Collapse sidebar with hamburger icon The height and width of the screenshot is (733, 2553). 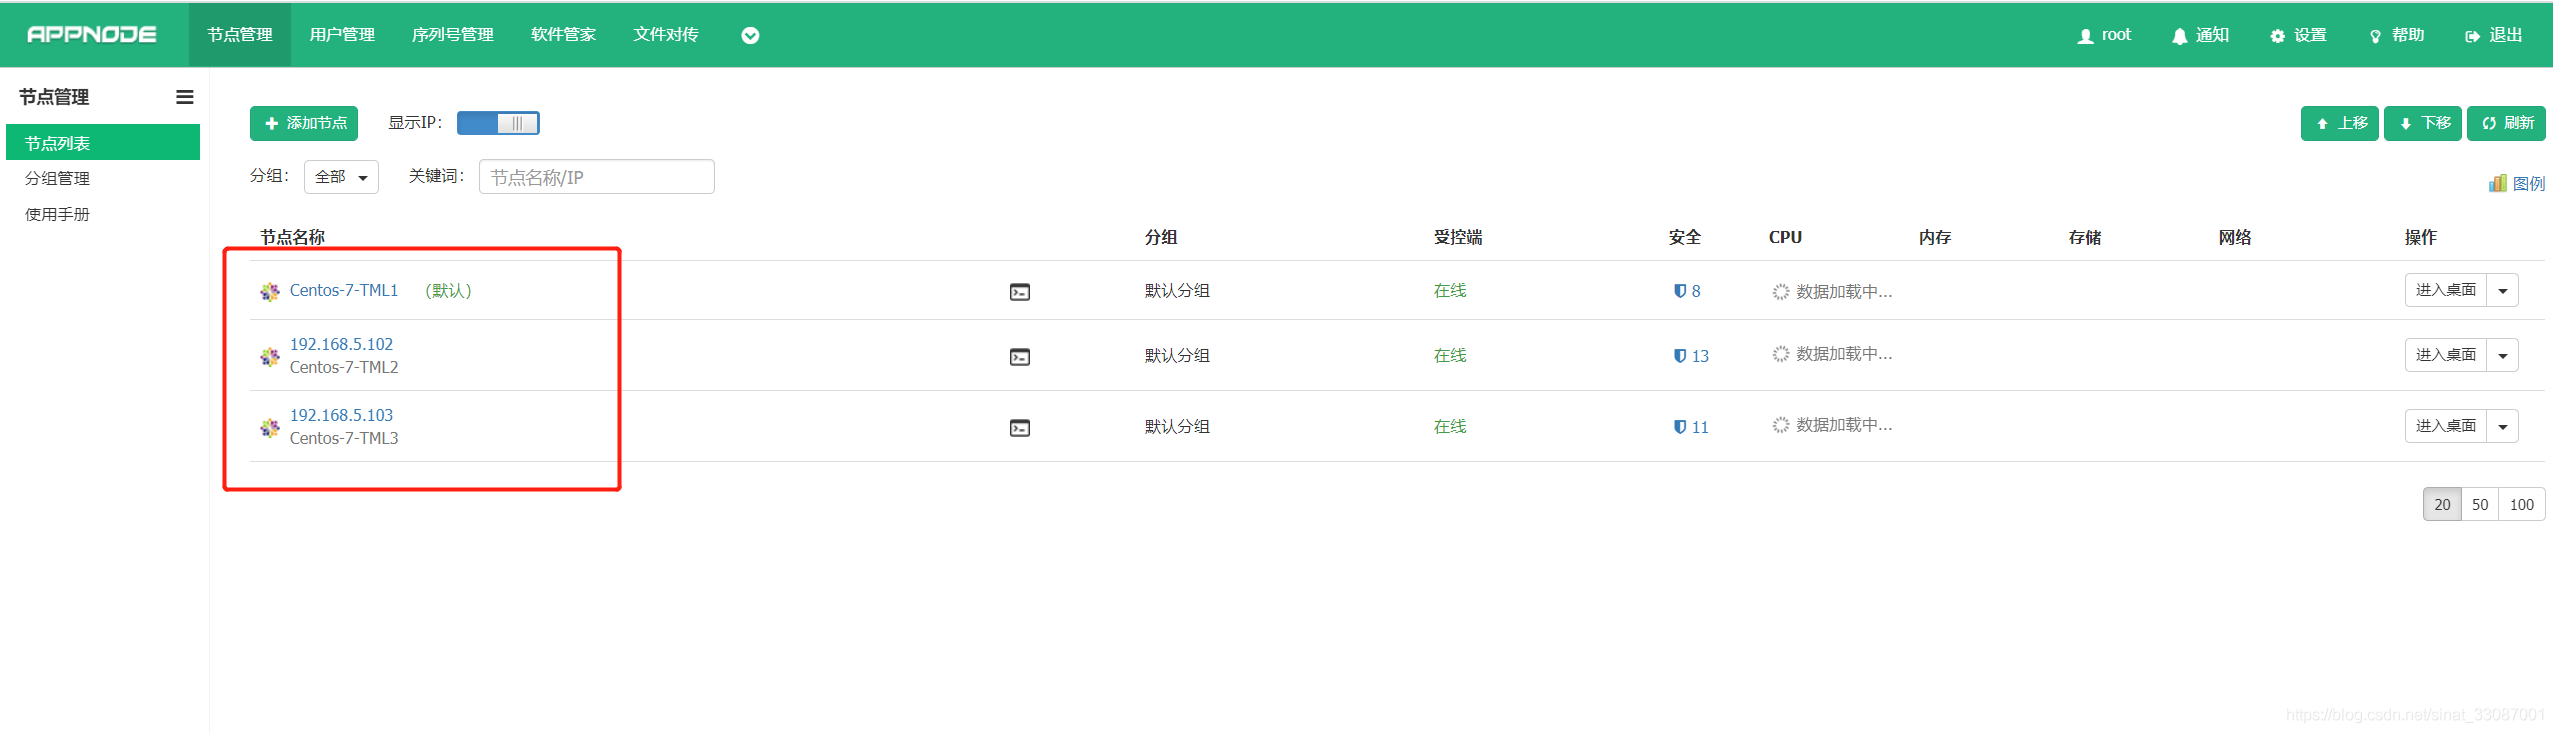coord(185,97)
